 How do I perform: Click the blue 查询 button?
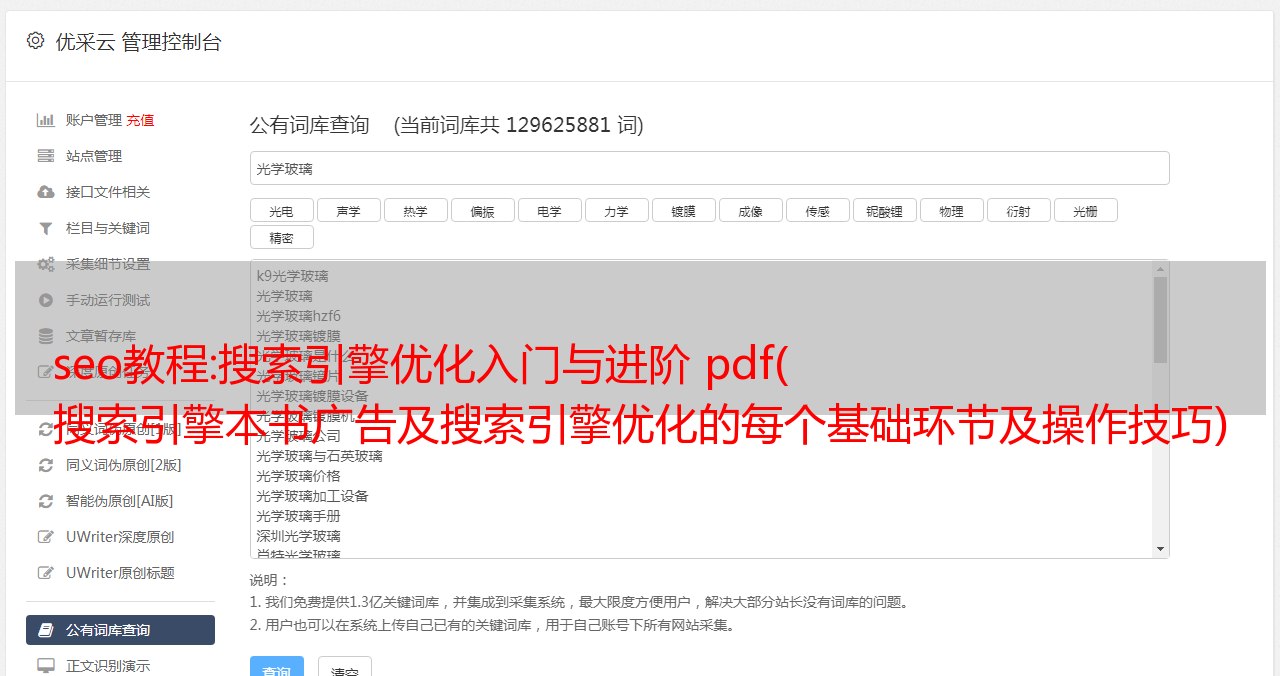click(x=277, y=668)
